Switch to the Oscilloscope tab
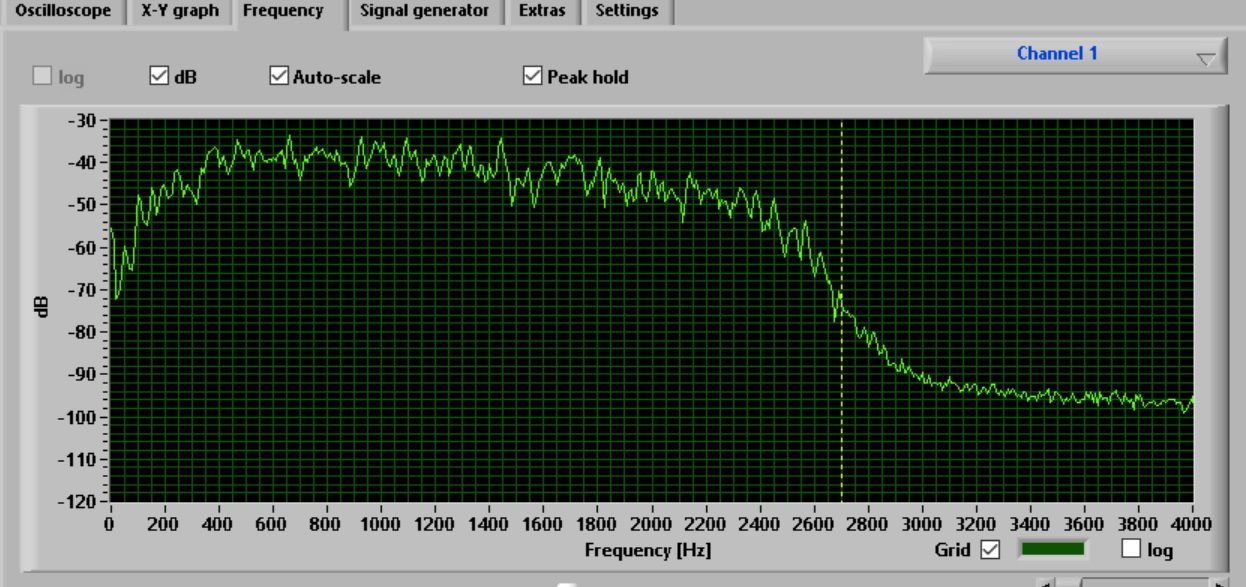The width and height of the screenshot is (1246, 587). pyautogui.click(x=62, y=12)
